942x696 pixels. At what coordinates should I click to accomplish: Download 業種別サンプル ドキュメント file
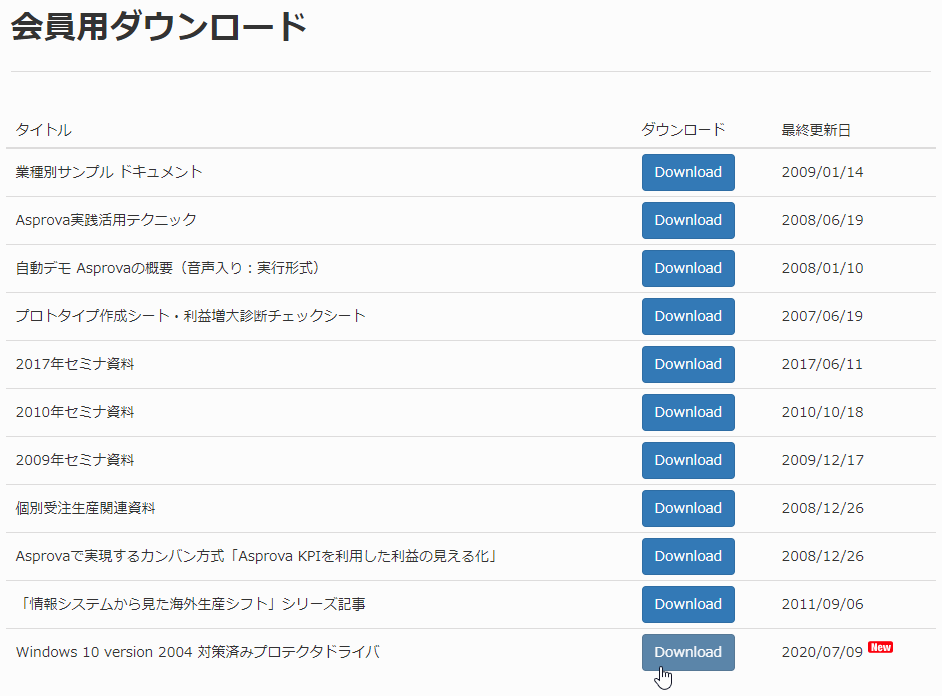[688, 172]
